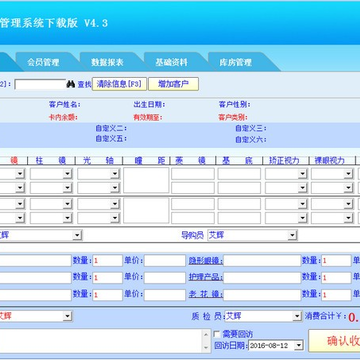Open the last-row 裸眼视力 dropdown
Image resolution: width=360 pixels, height=360 pixels.
tap(349, 218)
